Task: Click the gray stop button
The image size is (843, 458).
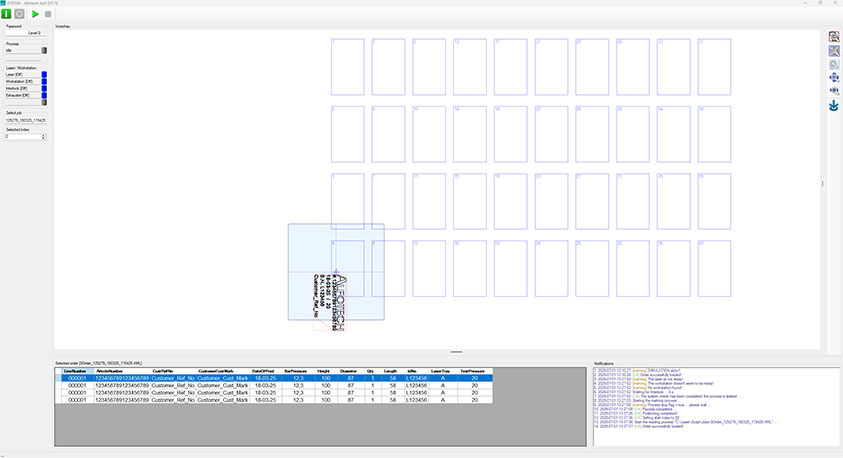Action: click(x=48, y=14)
